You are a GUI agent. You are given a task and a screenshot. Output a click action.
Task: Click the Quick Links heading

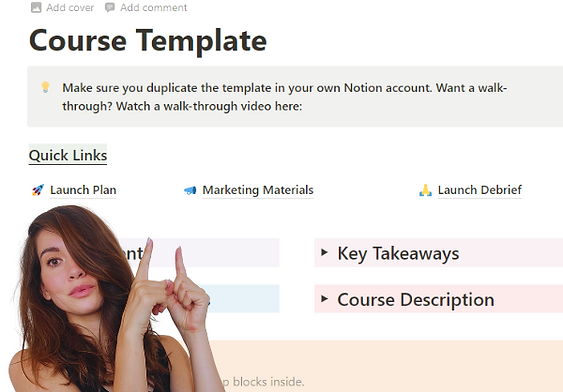coord(68,155)
